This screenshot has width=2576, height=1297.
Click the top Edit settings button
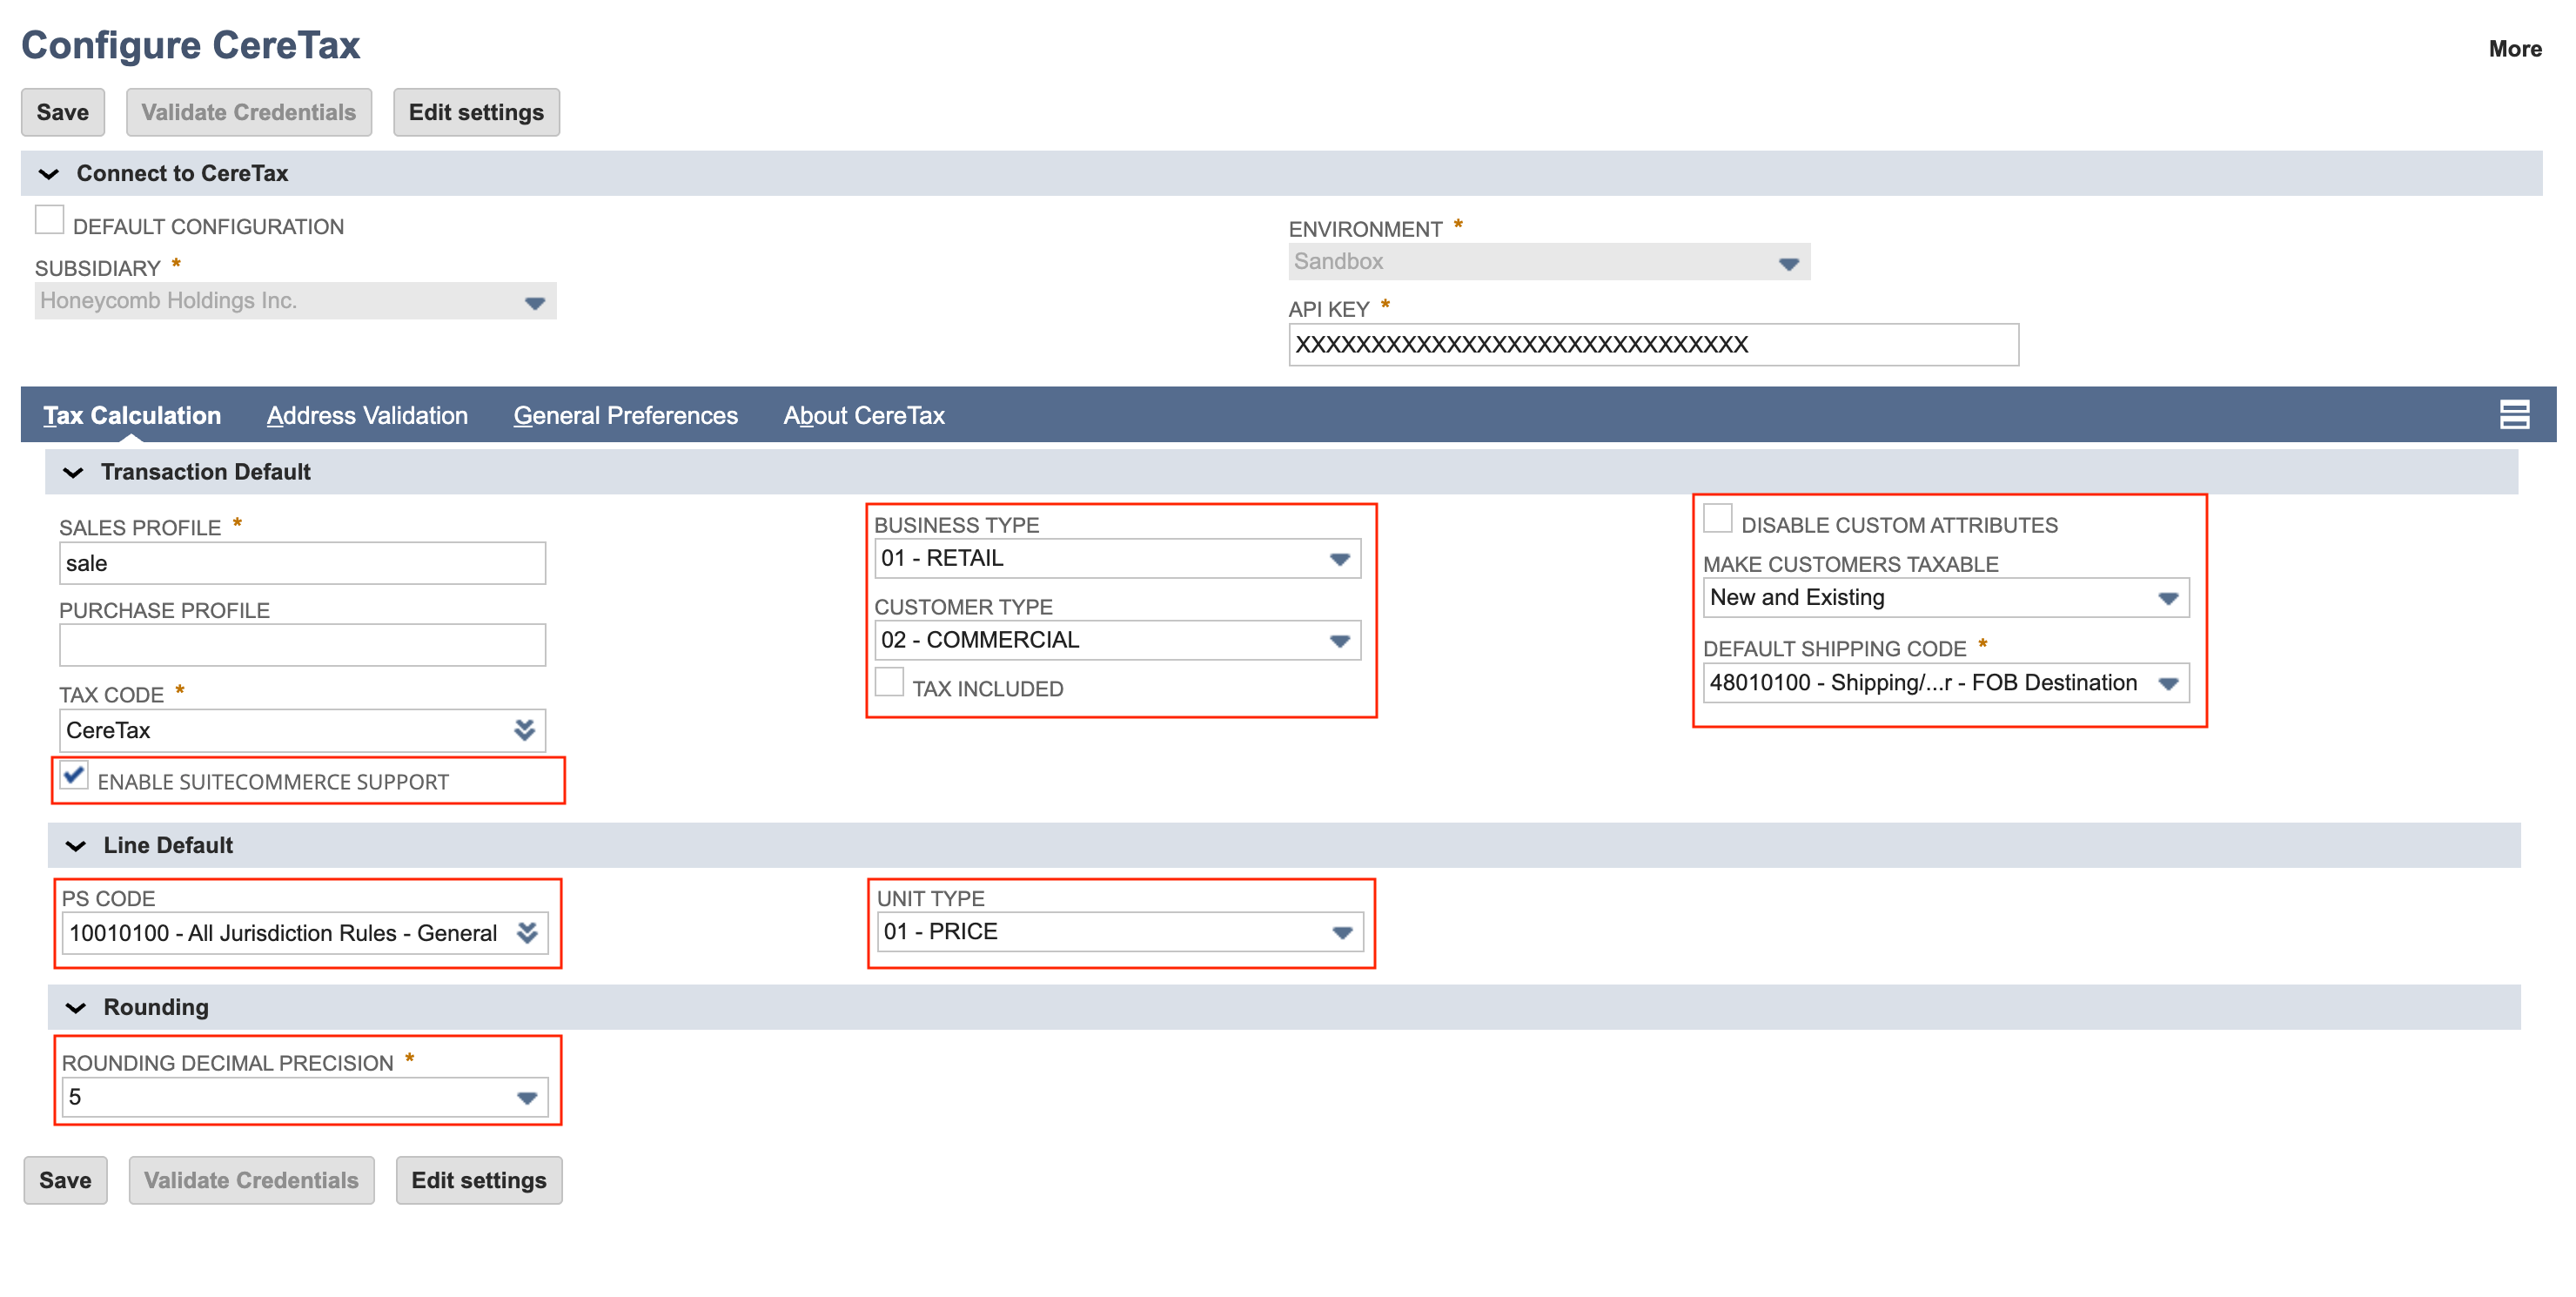pyautogui.click(x=476, y=112)
